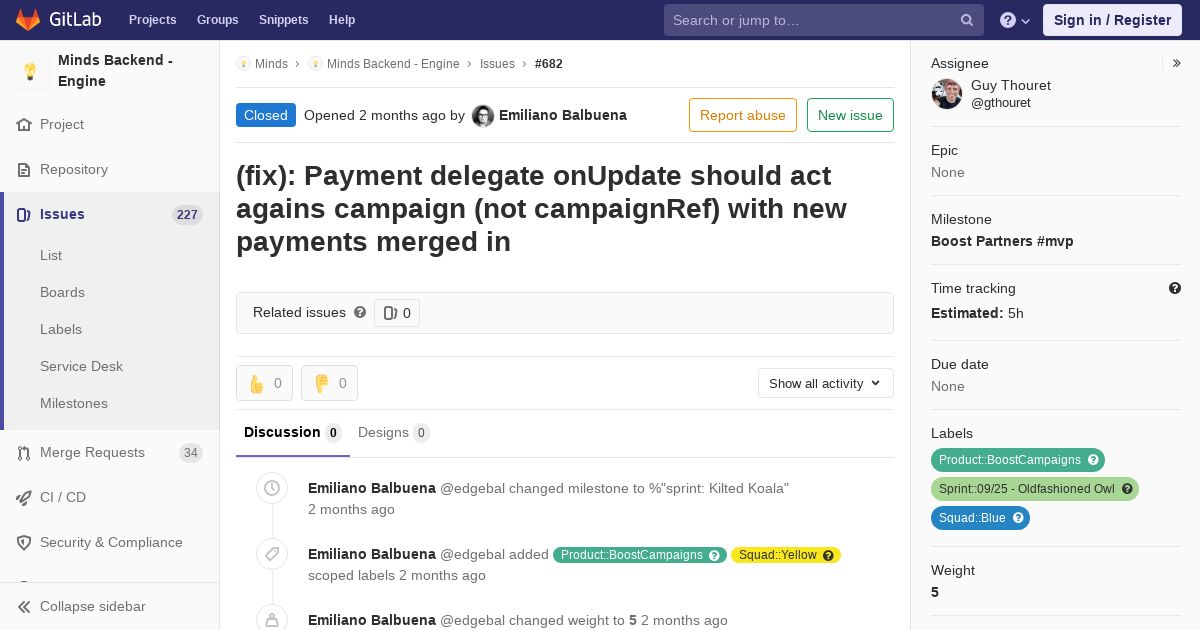The width and height of the screenshot is (1200, 630).
Task: Open the Issues breadcrumb link
Action: tap(497, 64)
